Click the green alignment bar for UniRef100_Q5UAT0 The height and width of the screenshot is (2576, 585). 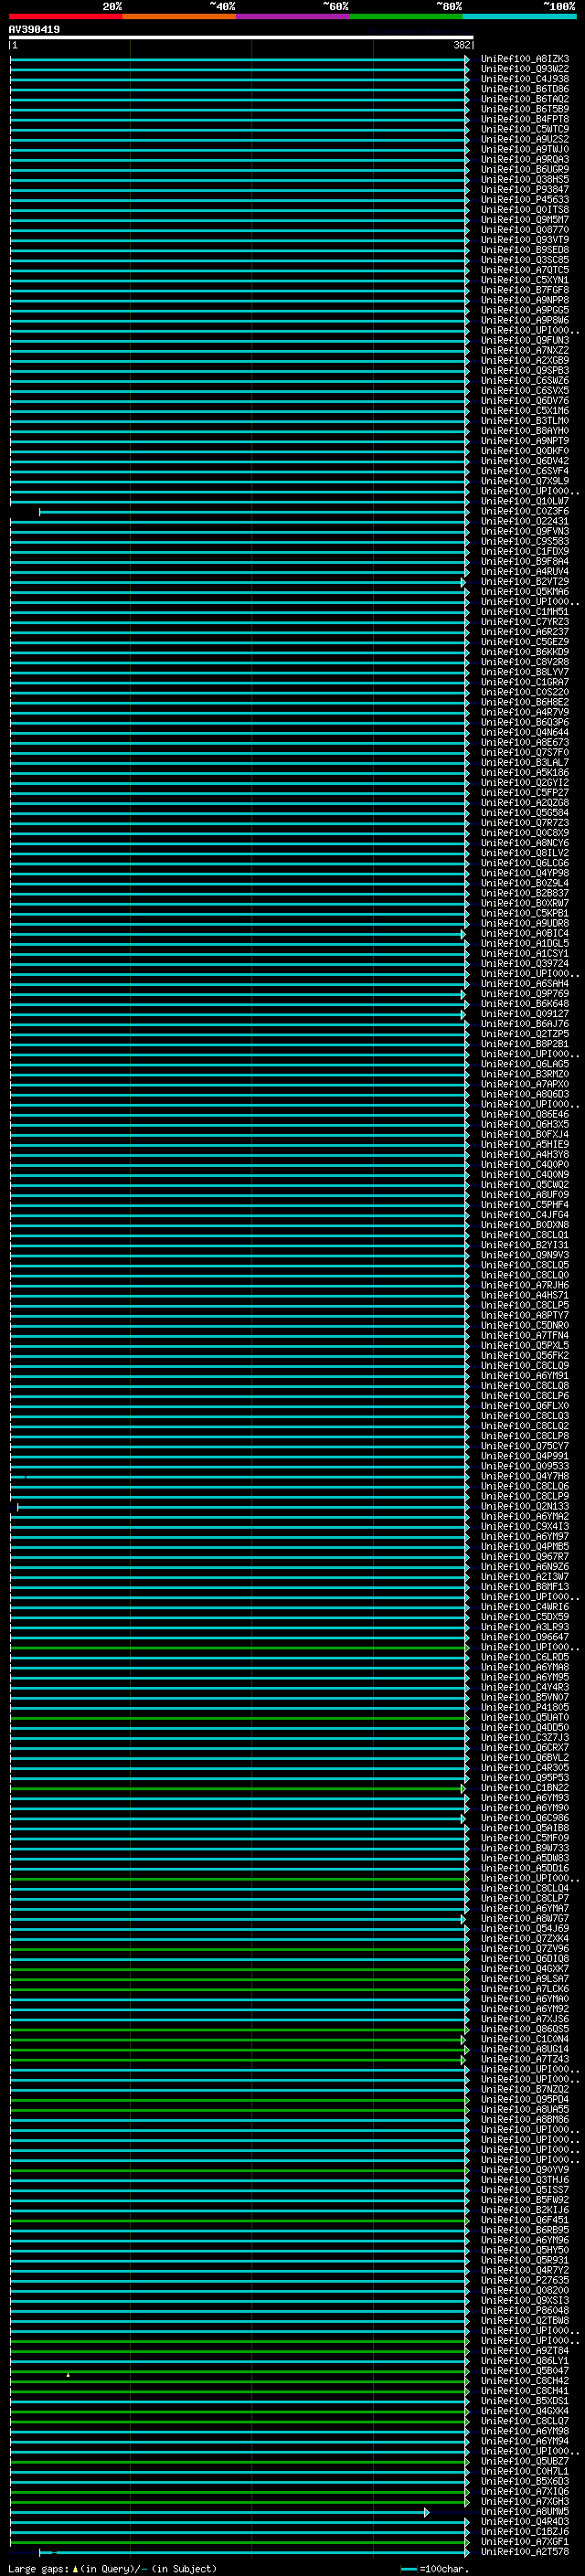pos(239,1718)
